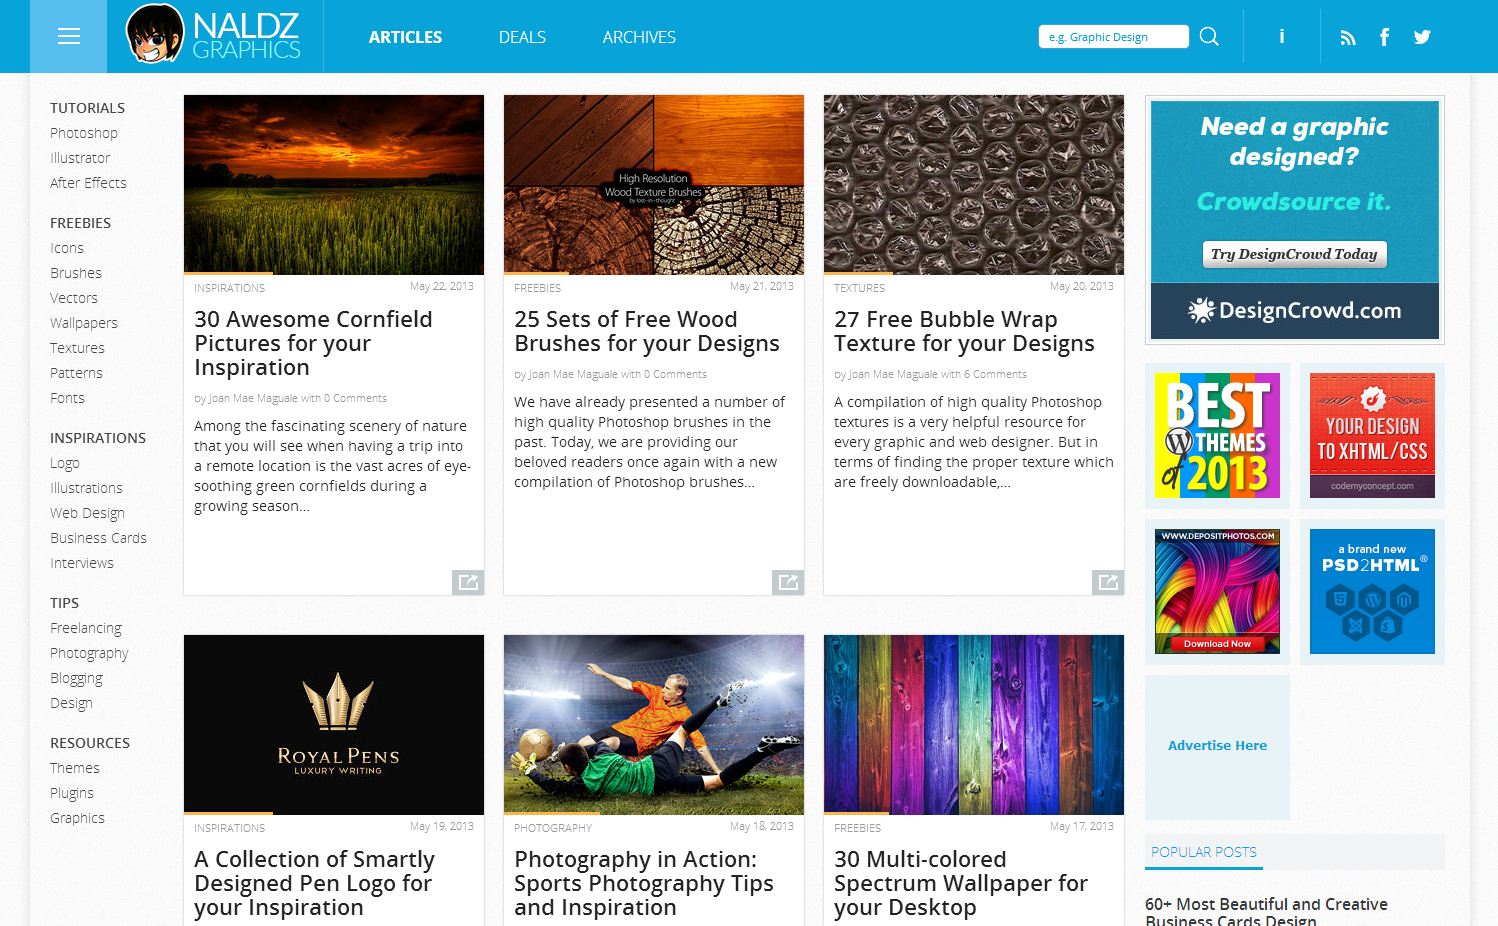Viewport: 1498px width, 926px height.
Task: Click the search magnifier icon
Action: pyautogui.click(x=1209, y=37)
